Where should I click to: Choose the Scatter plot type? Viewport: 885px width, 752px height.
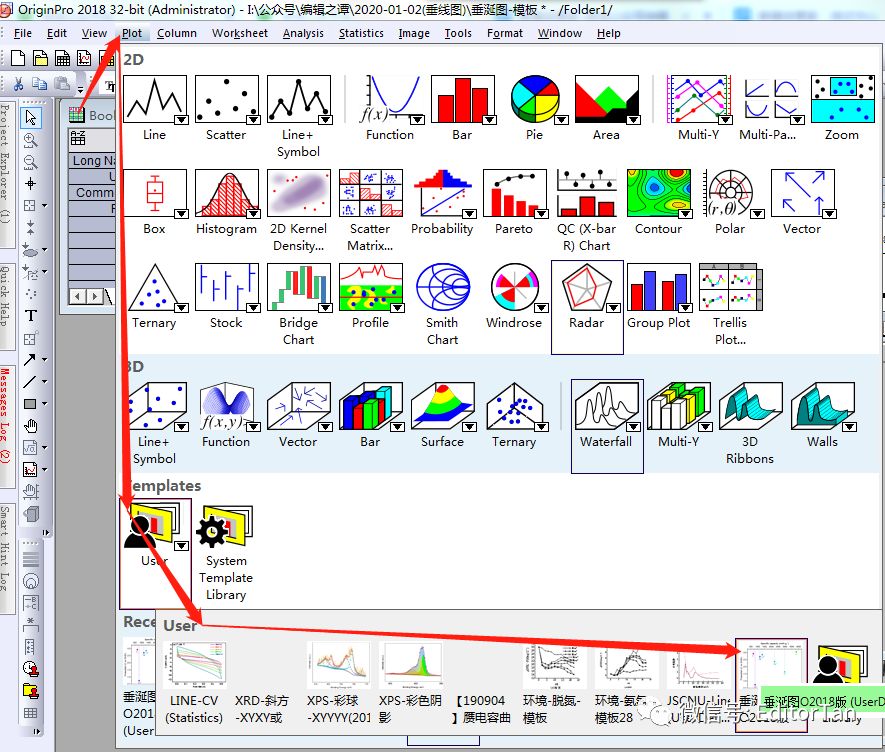point(227,99)
